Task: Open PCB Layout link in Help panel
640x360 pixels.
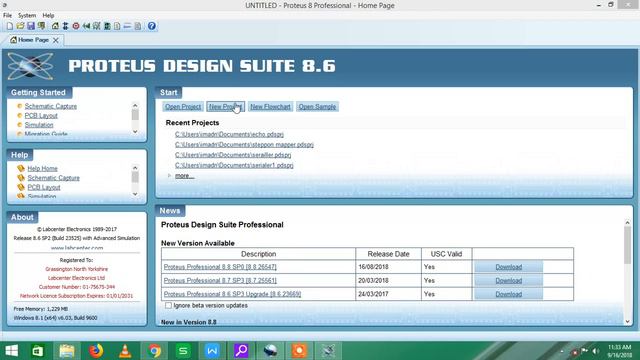Action: point(44,187)
